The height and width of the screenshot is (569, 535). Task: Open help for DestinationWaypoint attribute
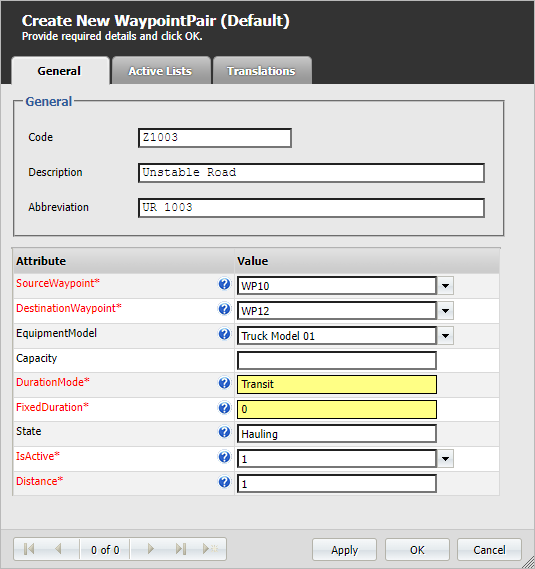tap(224, 309)
